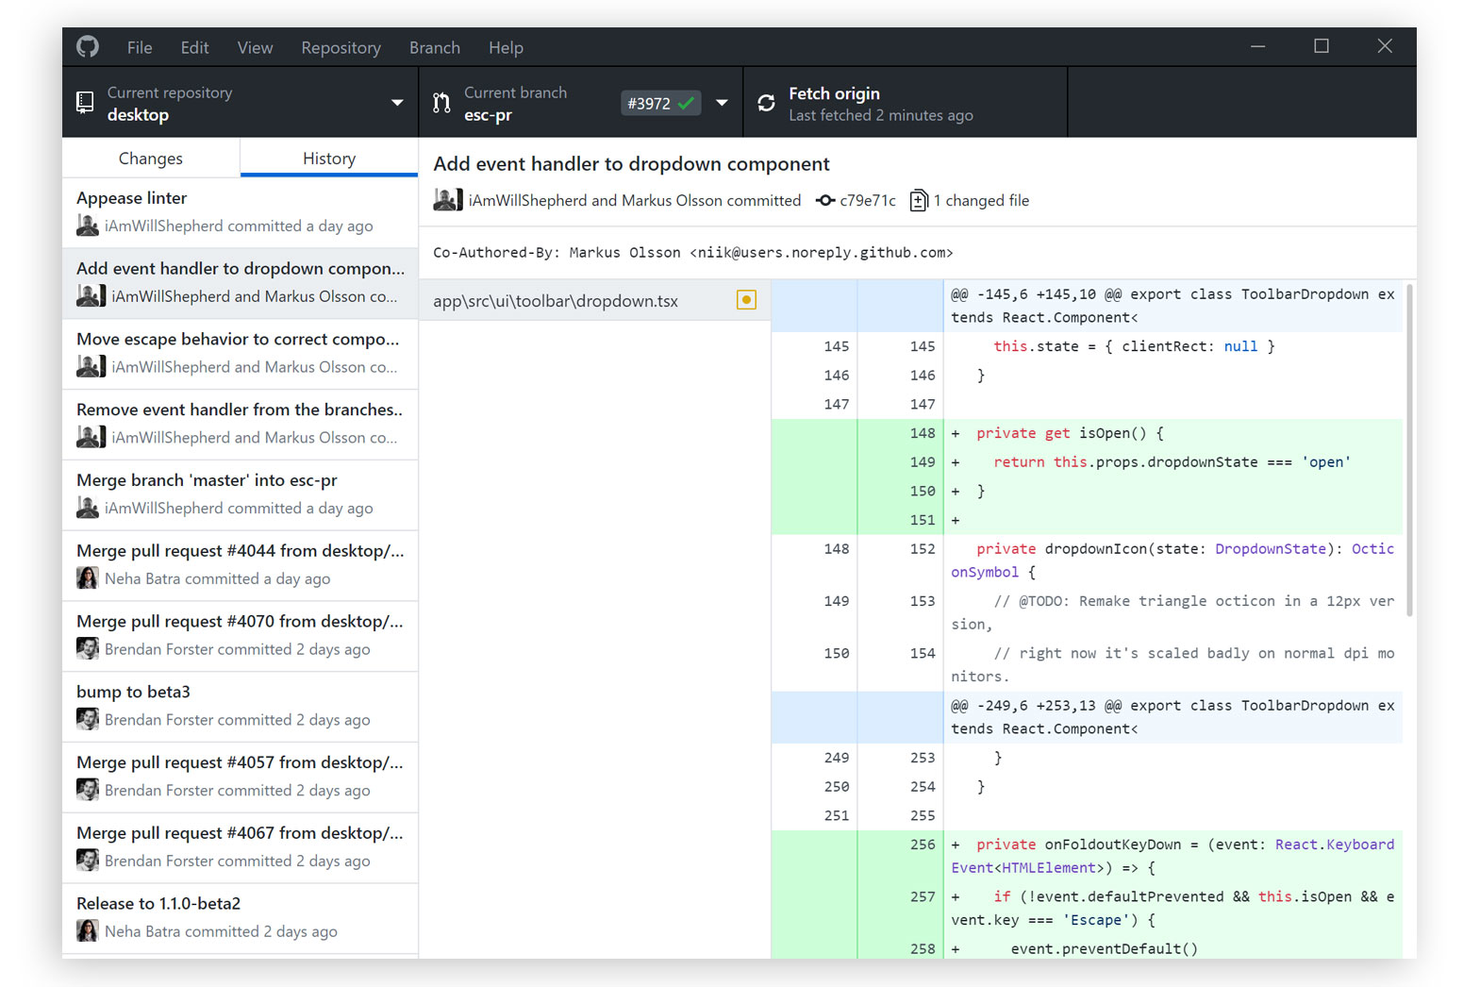The height and width of the screenshot is (987, 1480).
Task: Select 'Add event handler to dropdown compon...' commit
Action: [240, 283]
